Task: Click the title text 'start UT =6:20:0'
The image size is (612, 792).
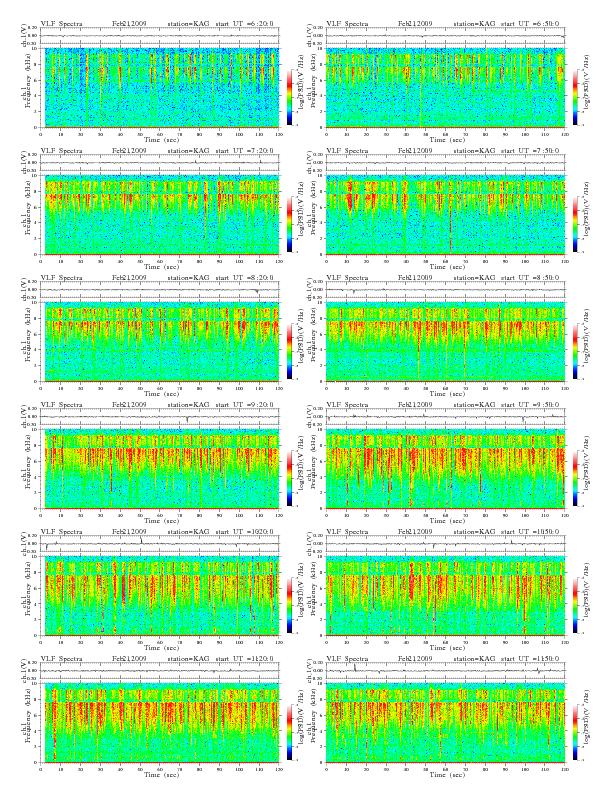Action: click(244, 24)
